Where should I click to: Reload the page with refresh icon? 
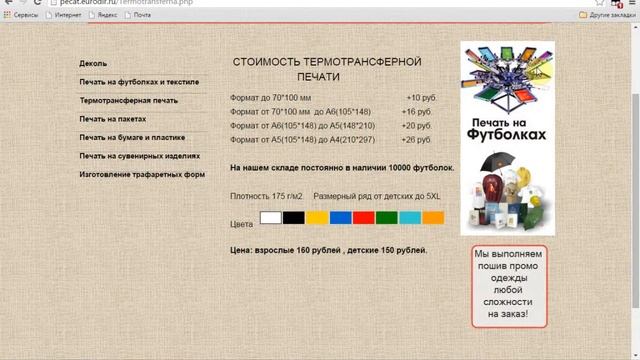pos(37,2)
